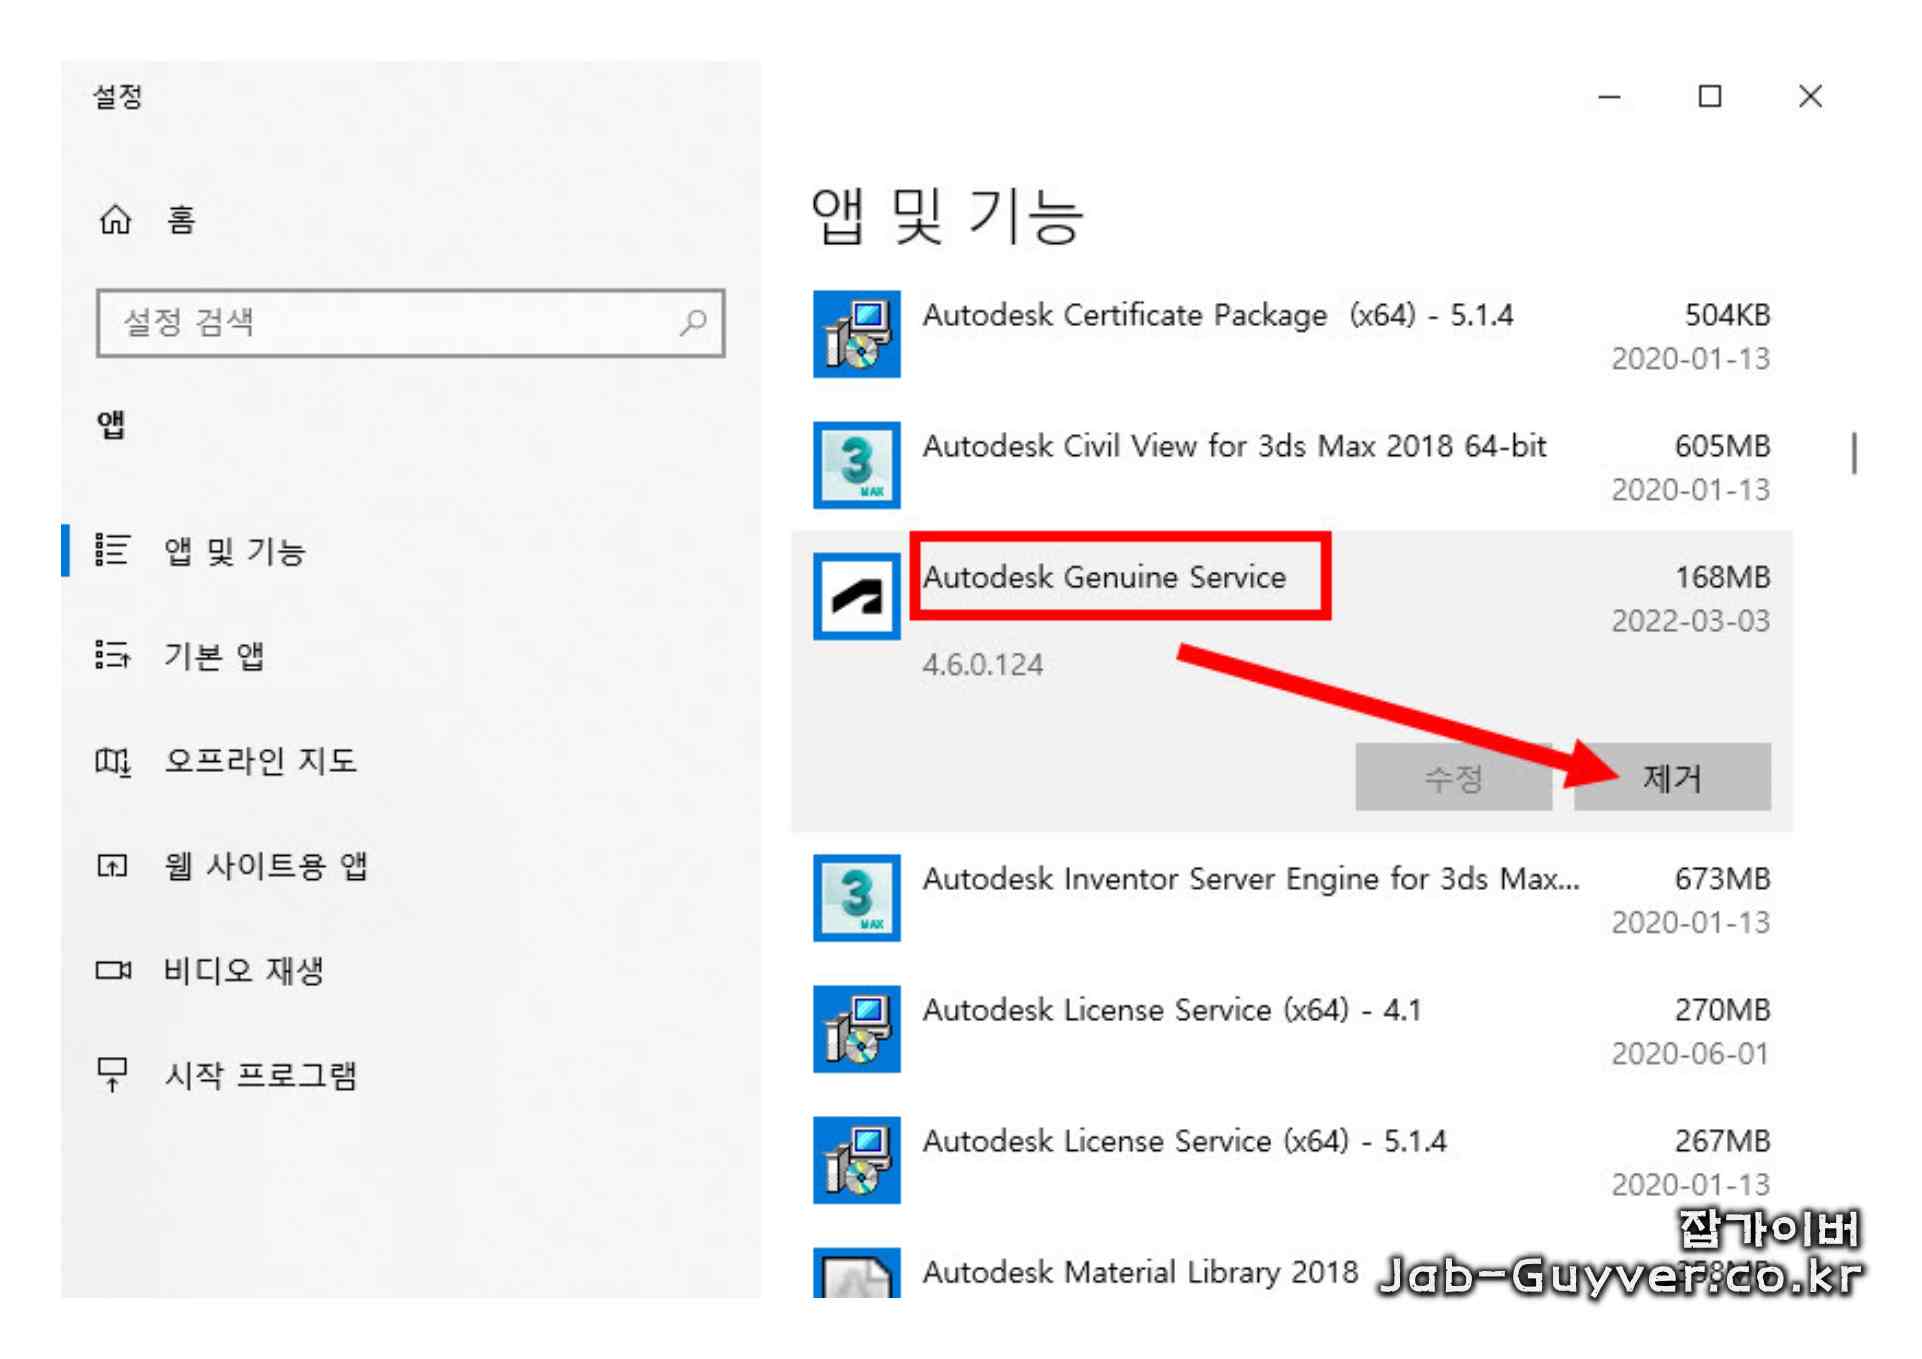Click the Home house icon
This screenshot has height=1359, width=1922.
(115, 219)
